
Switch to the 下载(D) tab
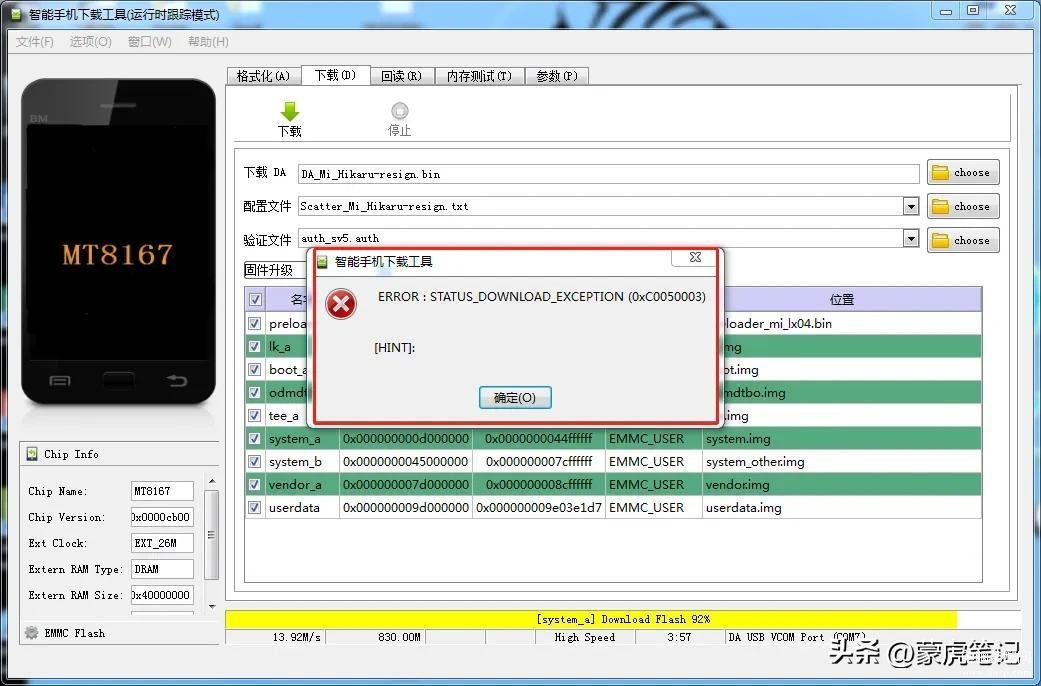pyautogui.click(x=335, y=75)
